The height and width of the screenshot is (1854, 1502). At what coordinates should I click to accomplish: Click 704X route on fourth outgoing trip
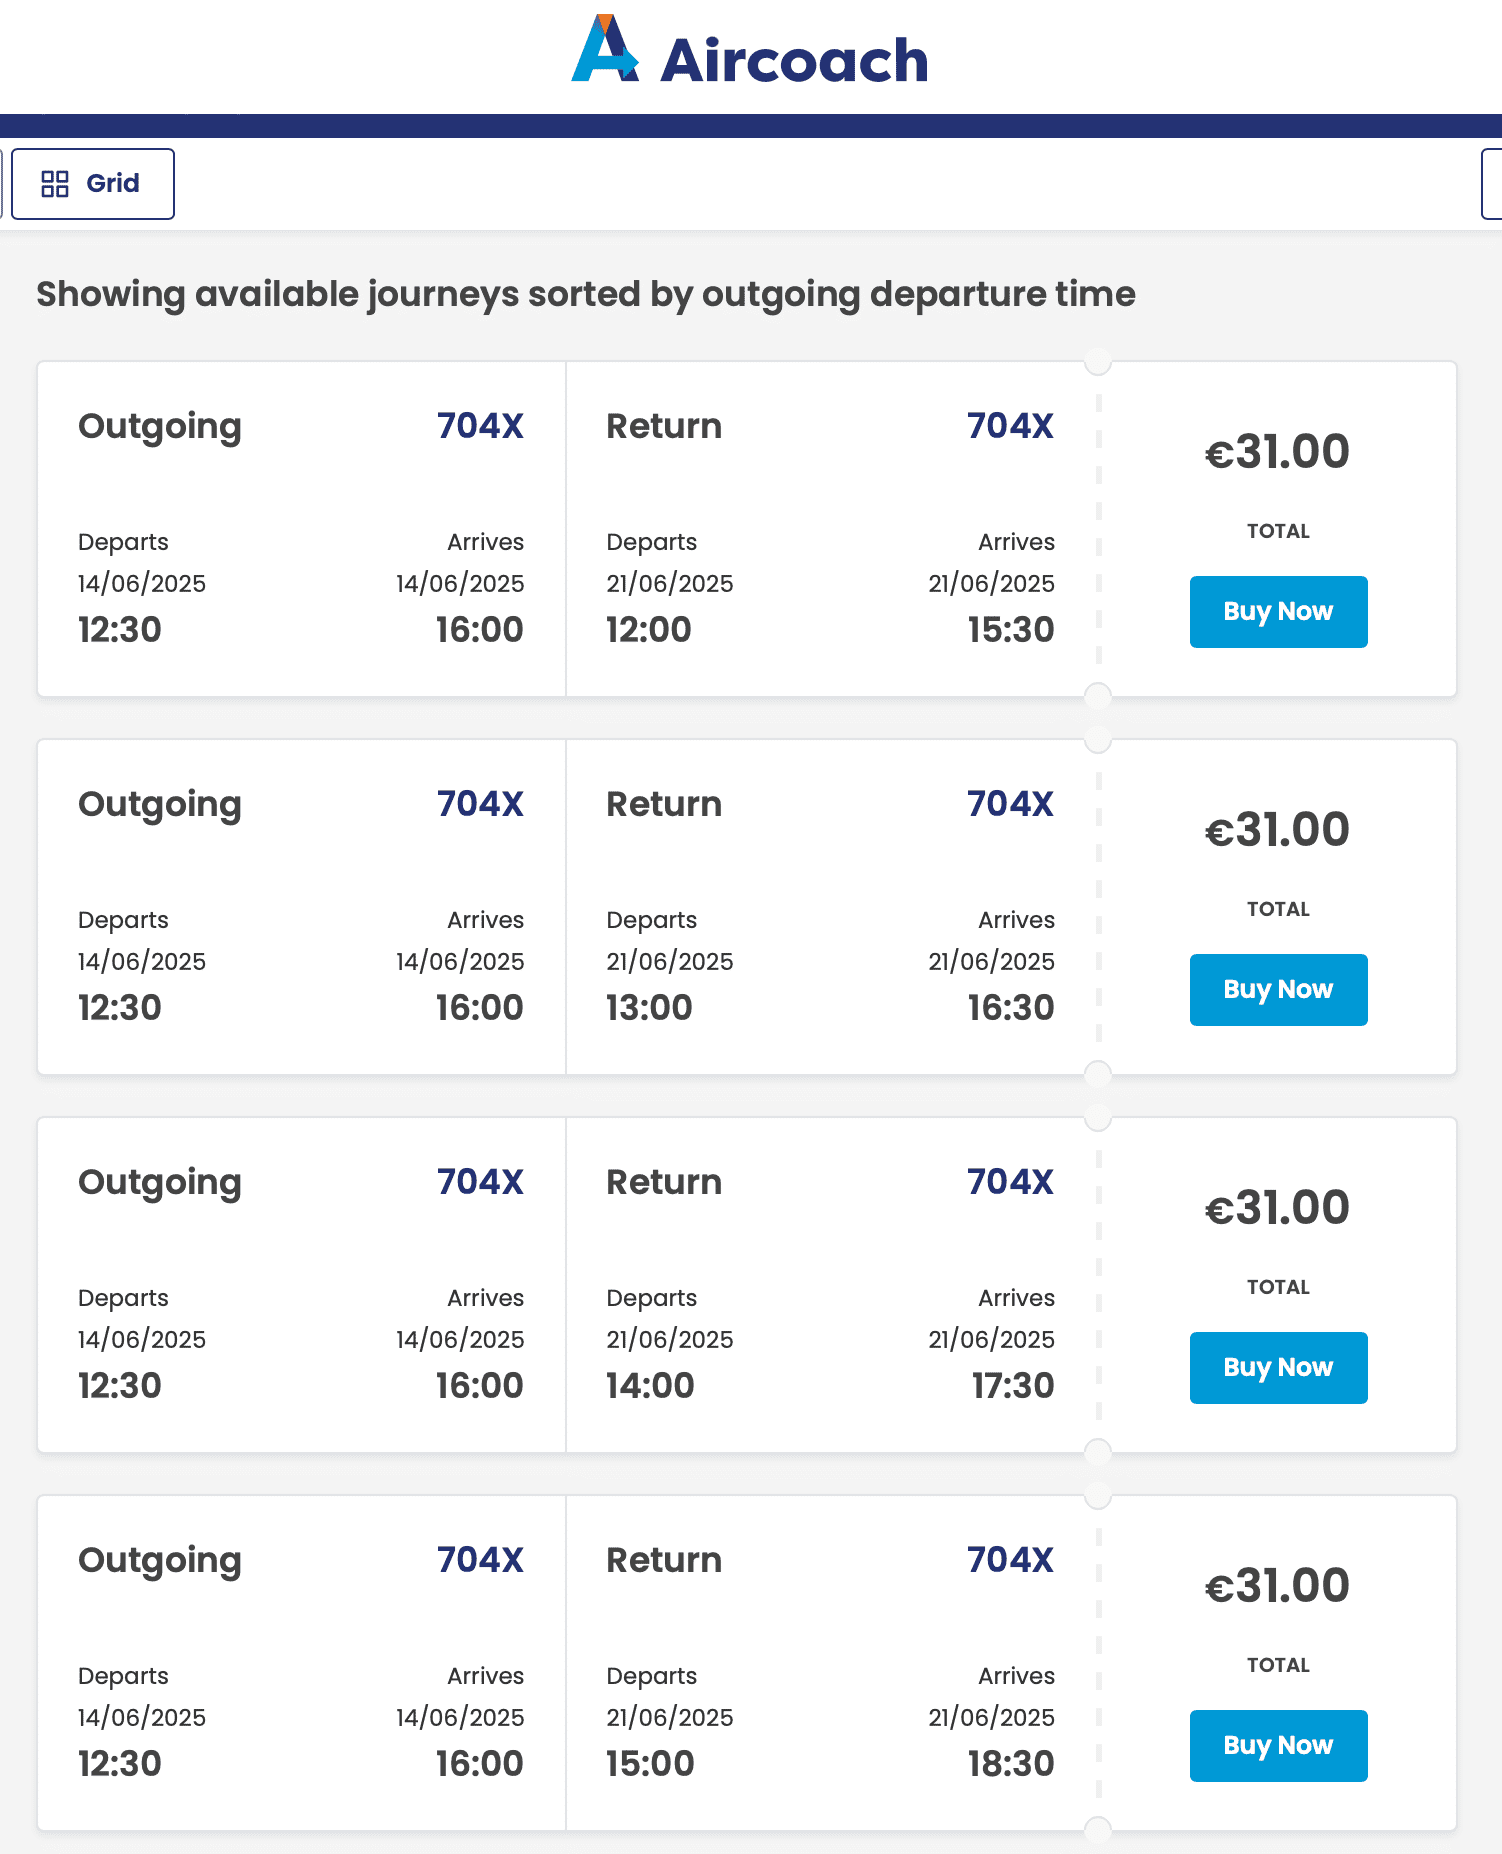[480, 1560]
